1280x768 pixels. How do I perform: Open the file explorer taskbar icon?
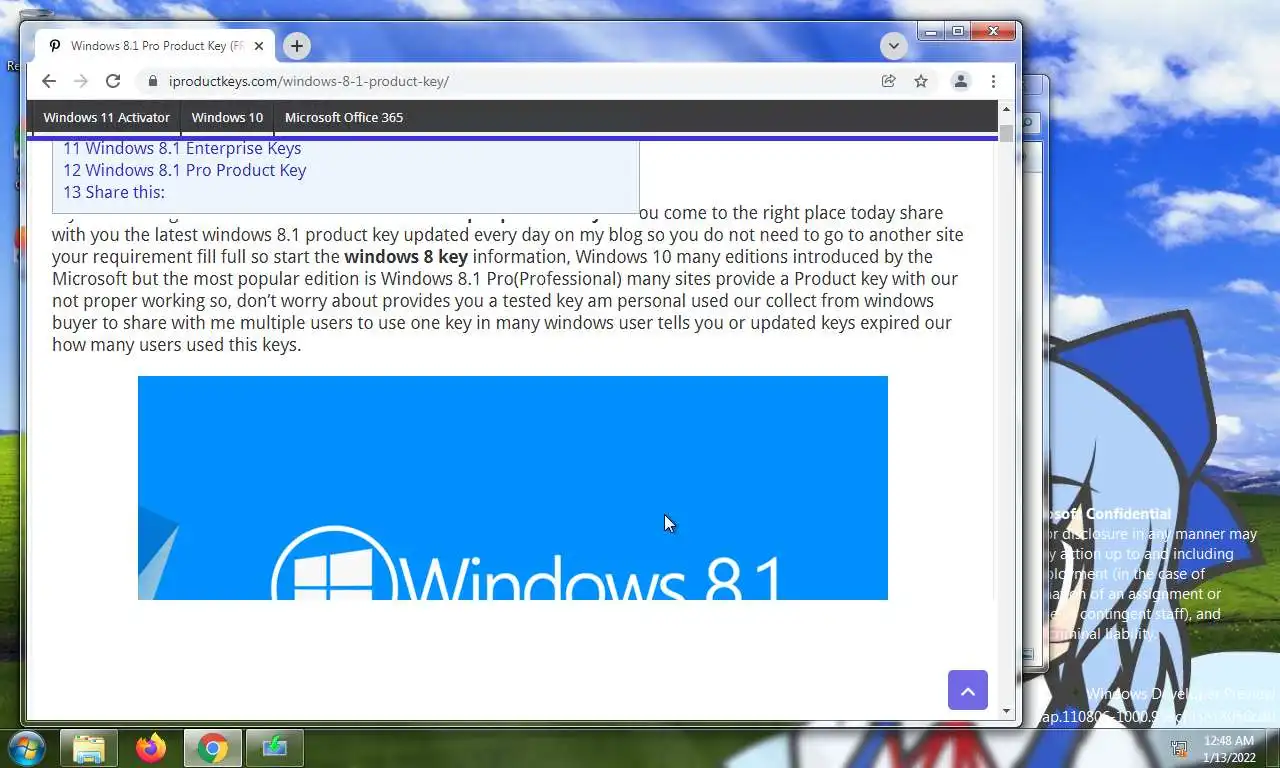tap(89, 747)
